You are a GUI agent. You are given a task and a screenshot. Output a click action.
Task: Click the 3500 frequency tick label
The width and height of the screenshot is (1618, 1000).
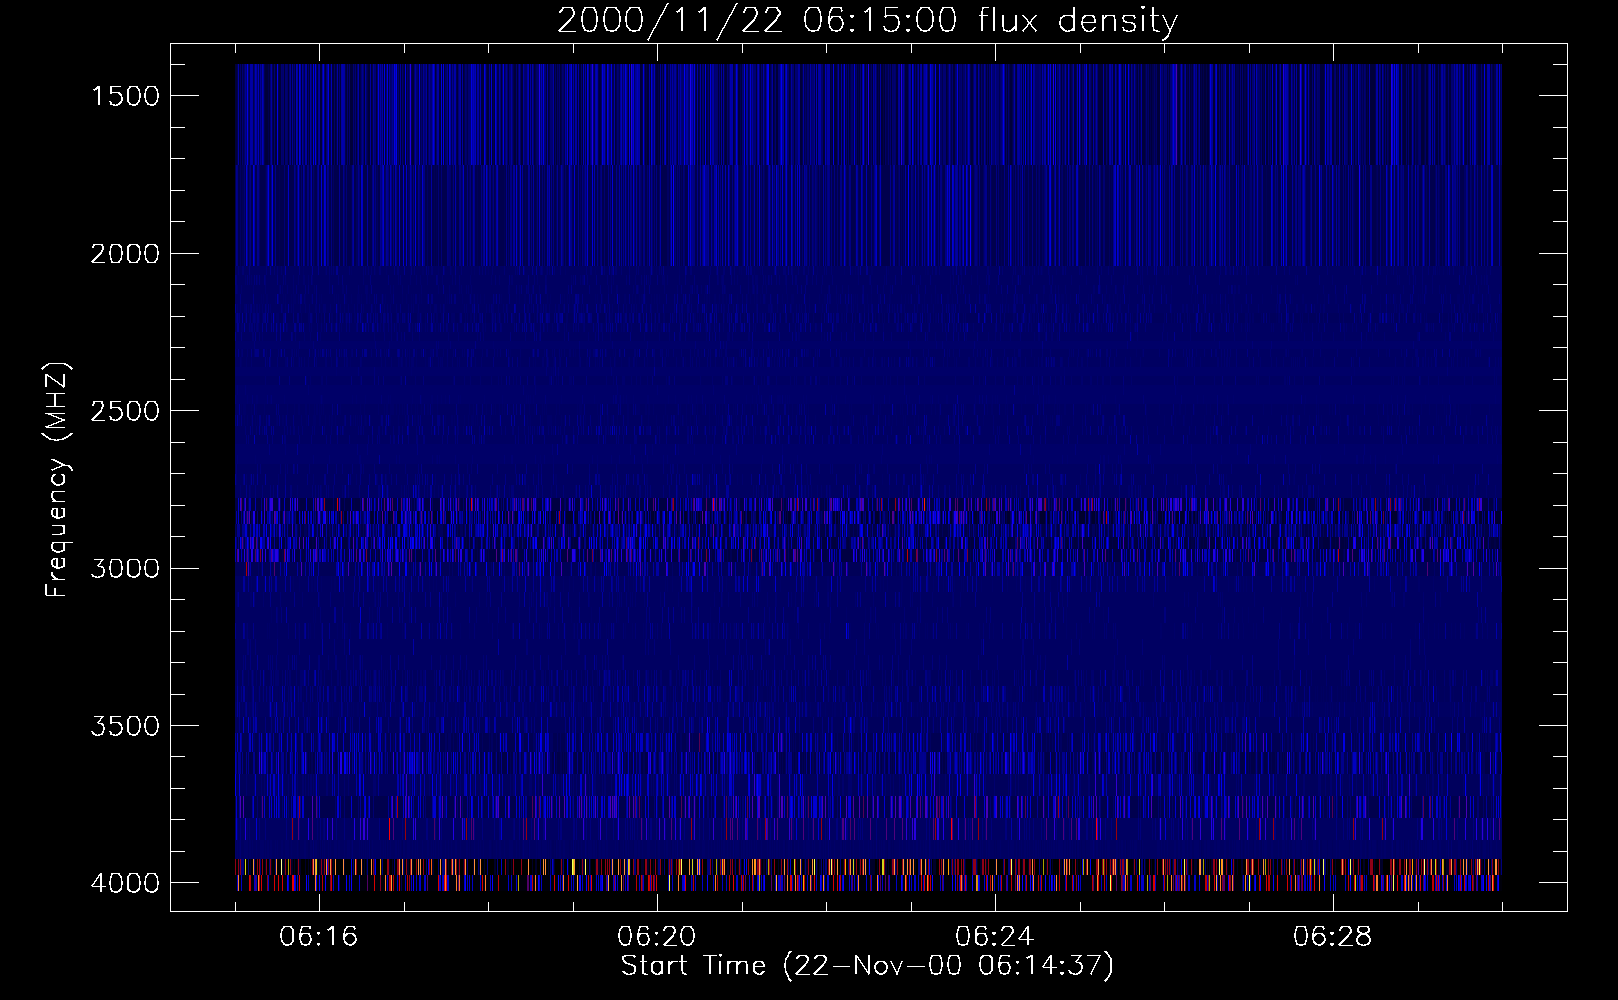coord(125,726)
